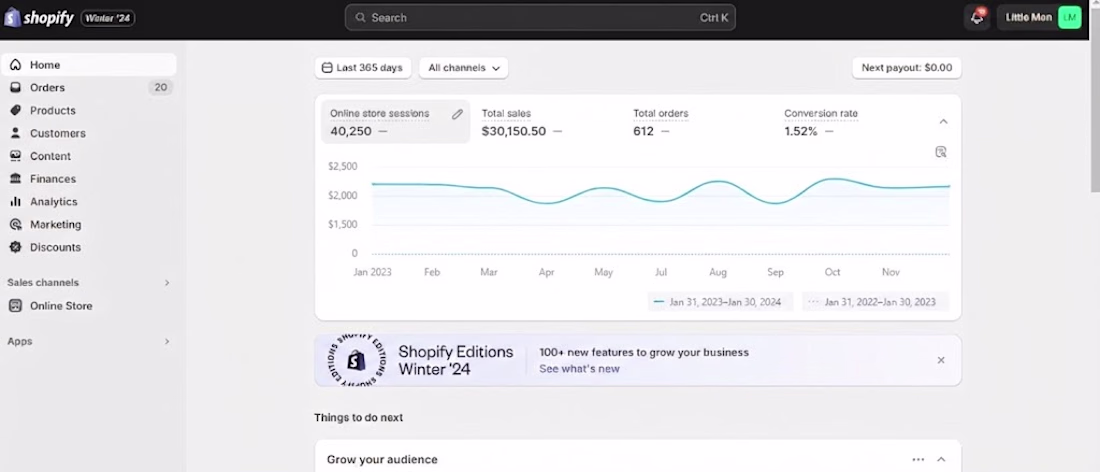The image size is (1100, 472).
Task: Click the See what's new link
Action: point(579,369)
